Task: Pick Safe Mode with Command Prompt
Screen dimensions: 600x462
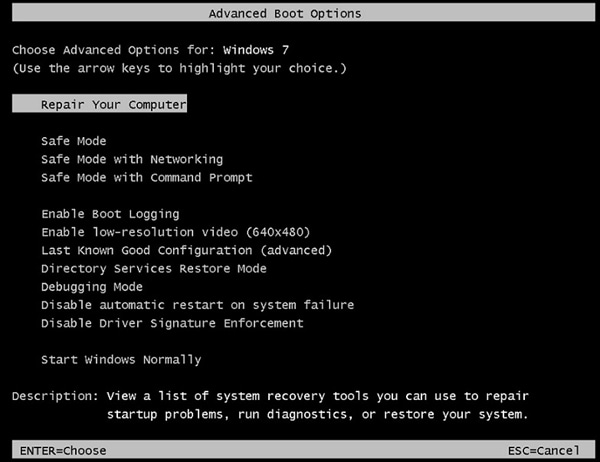Action: (146, 177)
